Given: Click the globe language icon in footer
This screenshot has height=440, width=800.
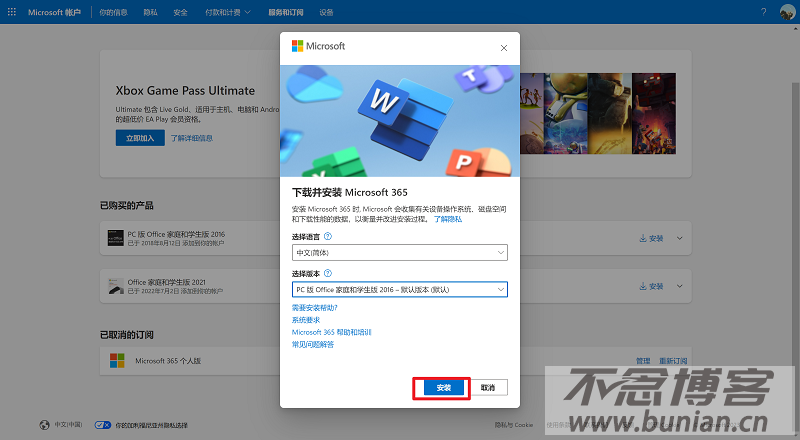Looking at the screenshot, I should (x=44, y=425).
